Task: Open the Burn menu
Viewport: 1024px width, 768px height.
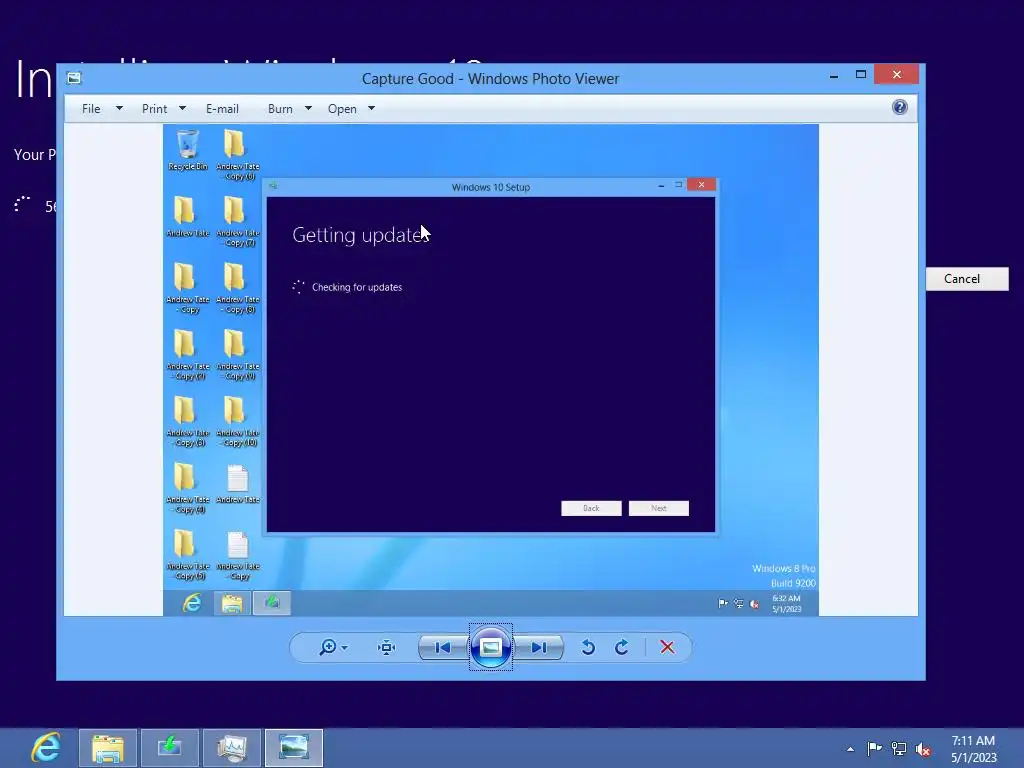Action: [x=280, y=109]
